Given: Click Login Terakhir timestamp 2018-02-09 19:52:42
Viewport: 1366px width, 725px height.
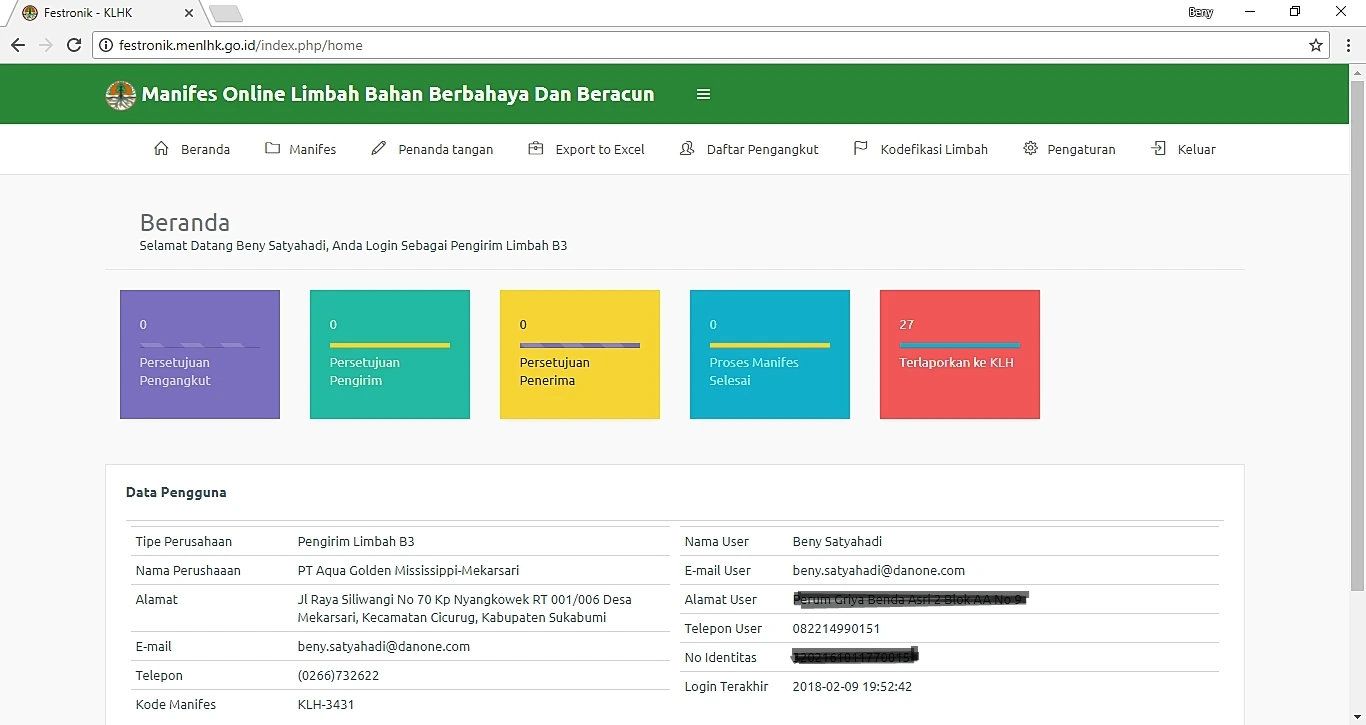Looking at the screenshot, I should [x=852, y=686].
